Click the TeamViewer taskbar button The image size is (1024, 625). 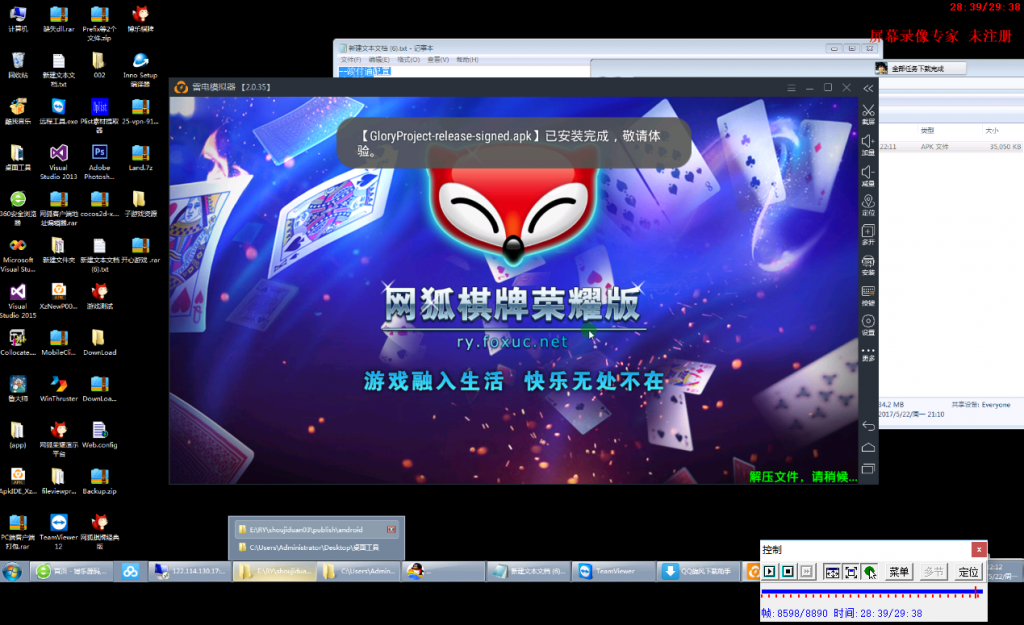614,571
